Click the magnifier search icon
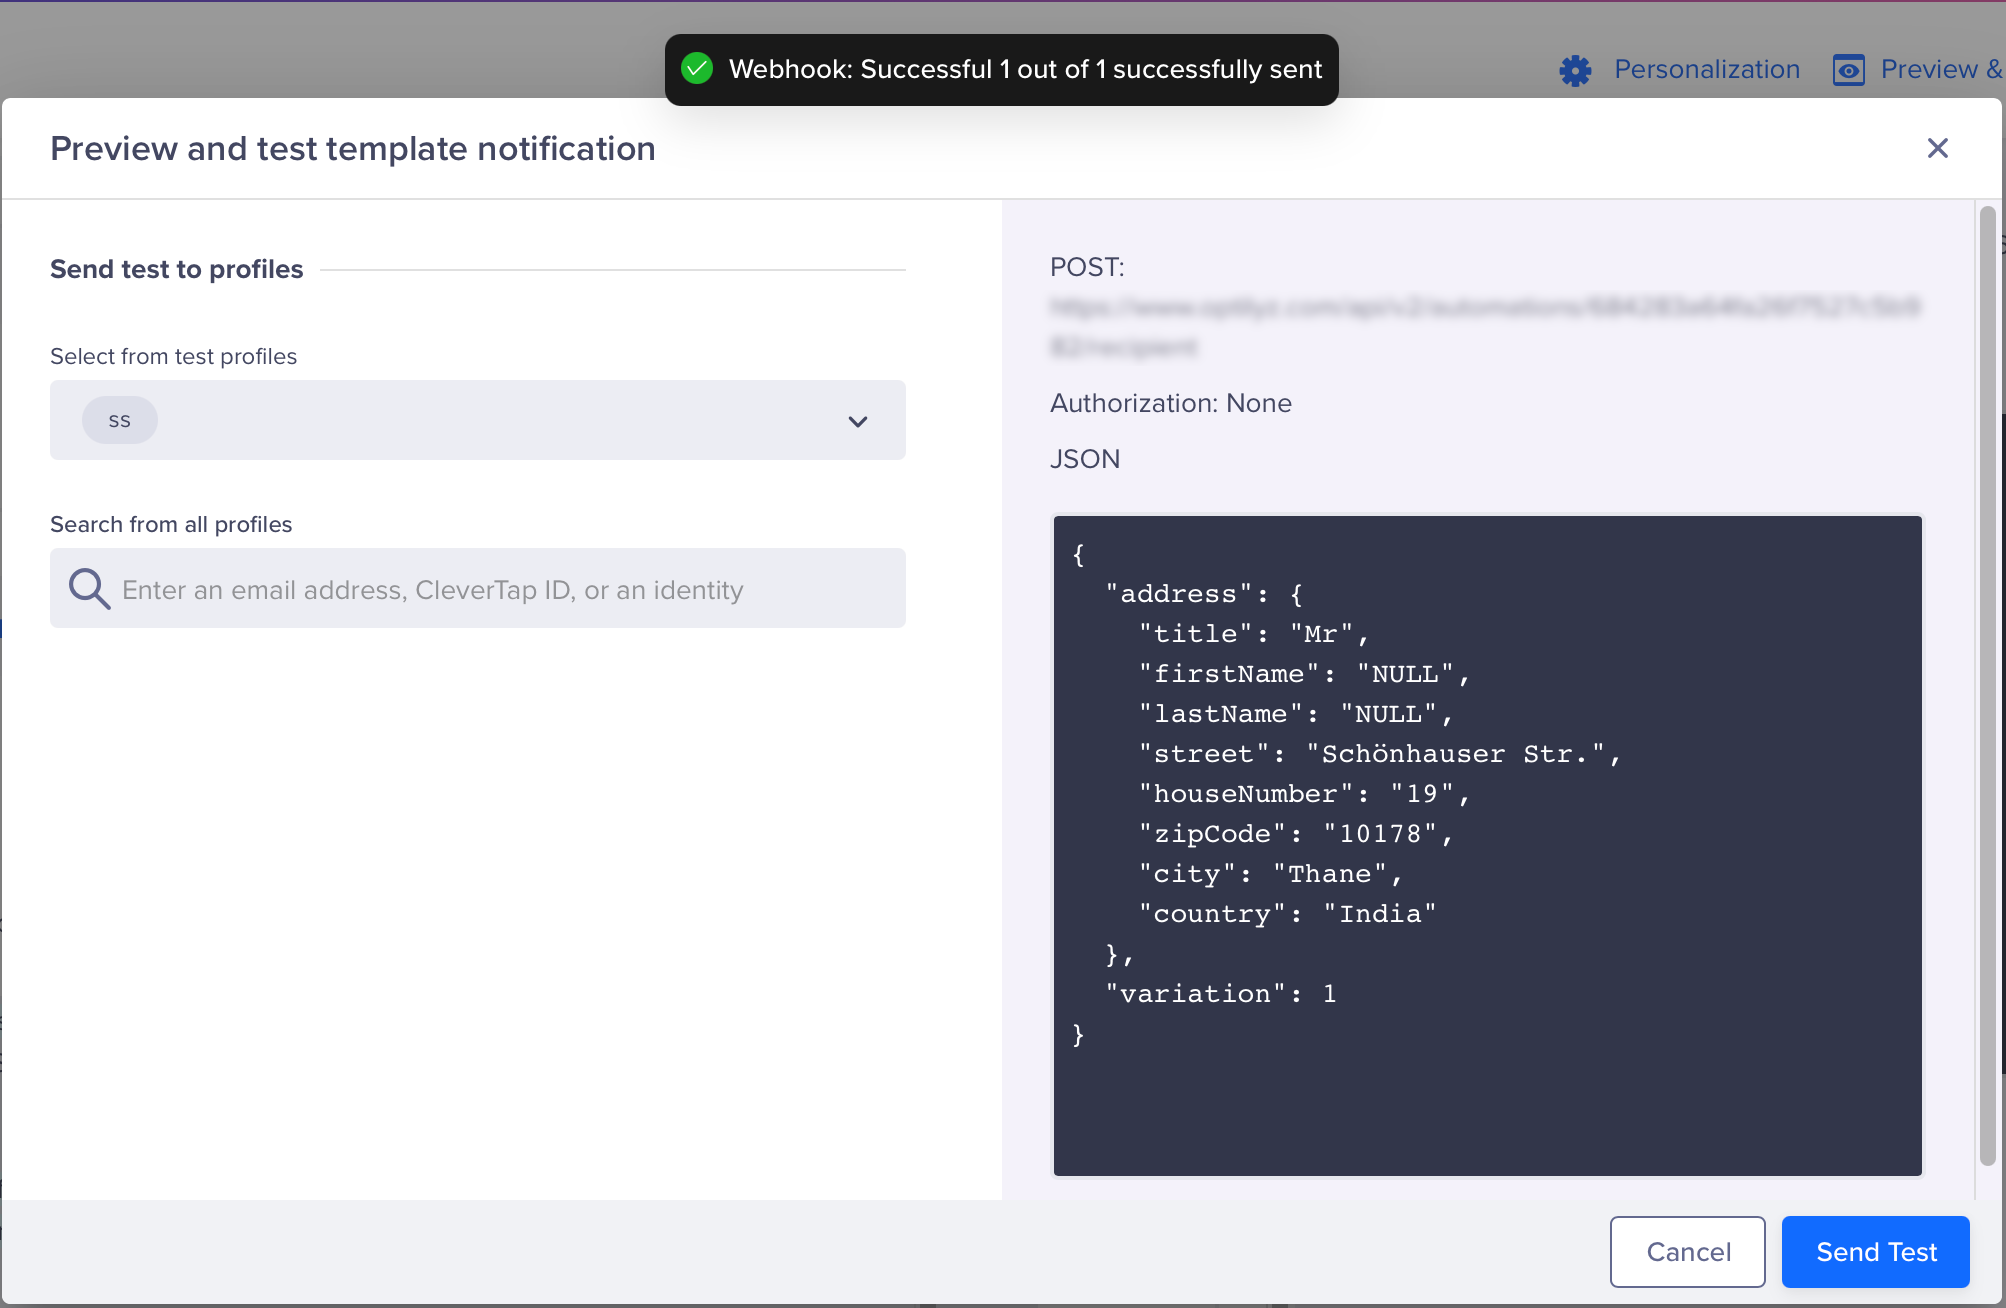 coord(89,588)
